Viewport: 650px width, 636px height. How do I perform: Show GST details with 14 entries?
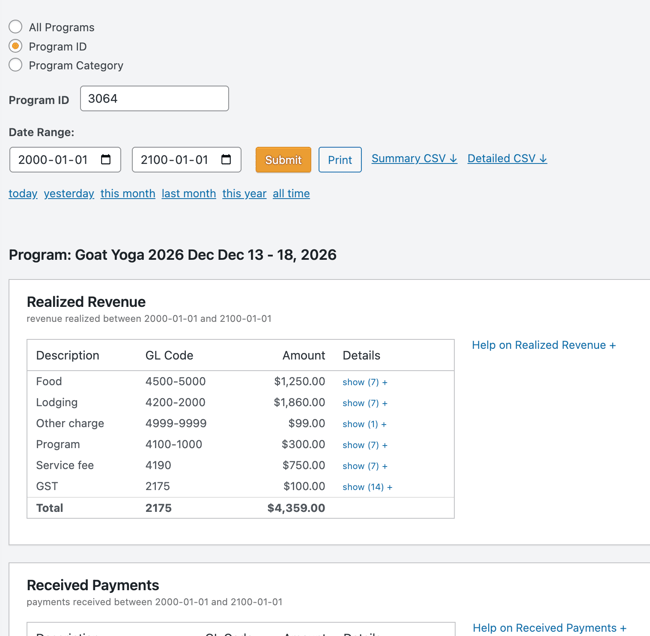point(367,487)
